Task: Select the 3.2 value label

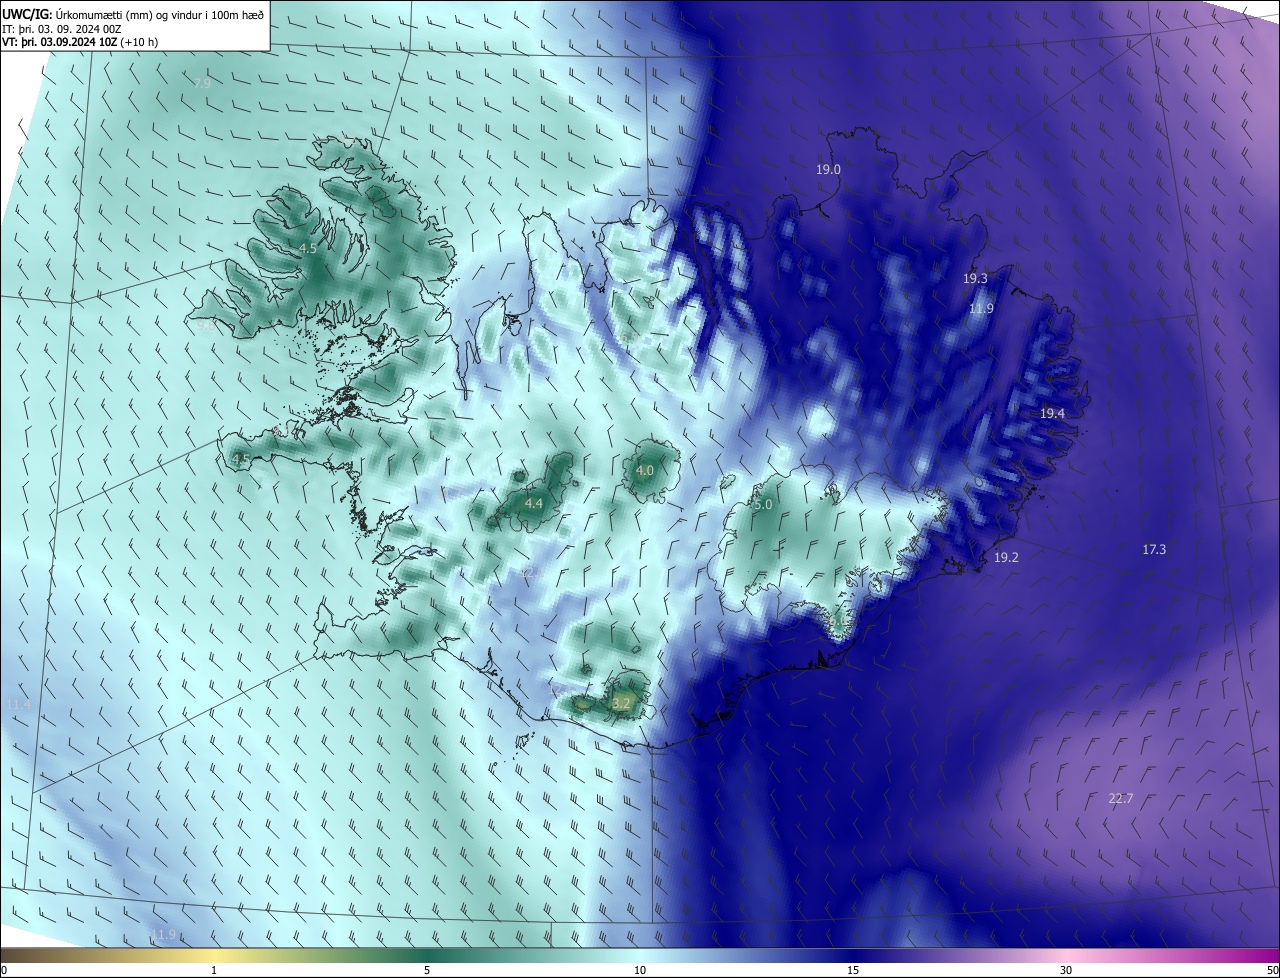Action: (x=621, y=704)
